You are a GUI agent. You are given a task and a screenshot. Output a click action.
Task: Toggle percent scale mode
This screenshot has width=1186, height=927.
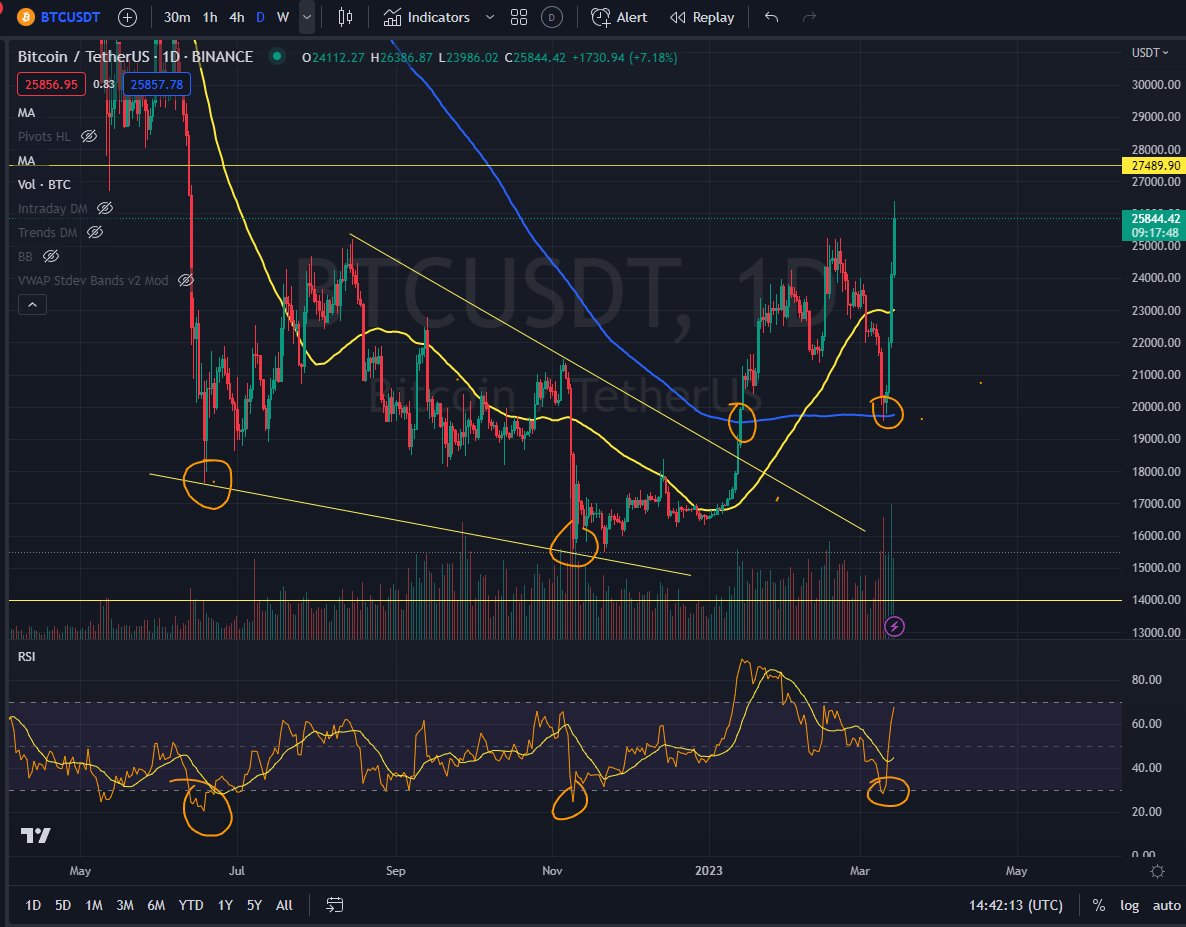pyautogui.click(x=1098, y=905)
